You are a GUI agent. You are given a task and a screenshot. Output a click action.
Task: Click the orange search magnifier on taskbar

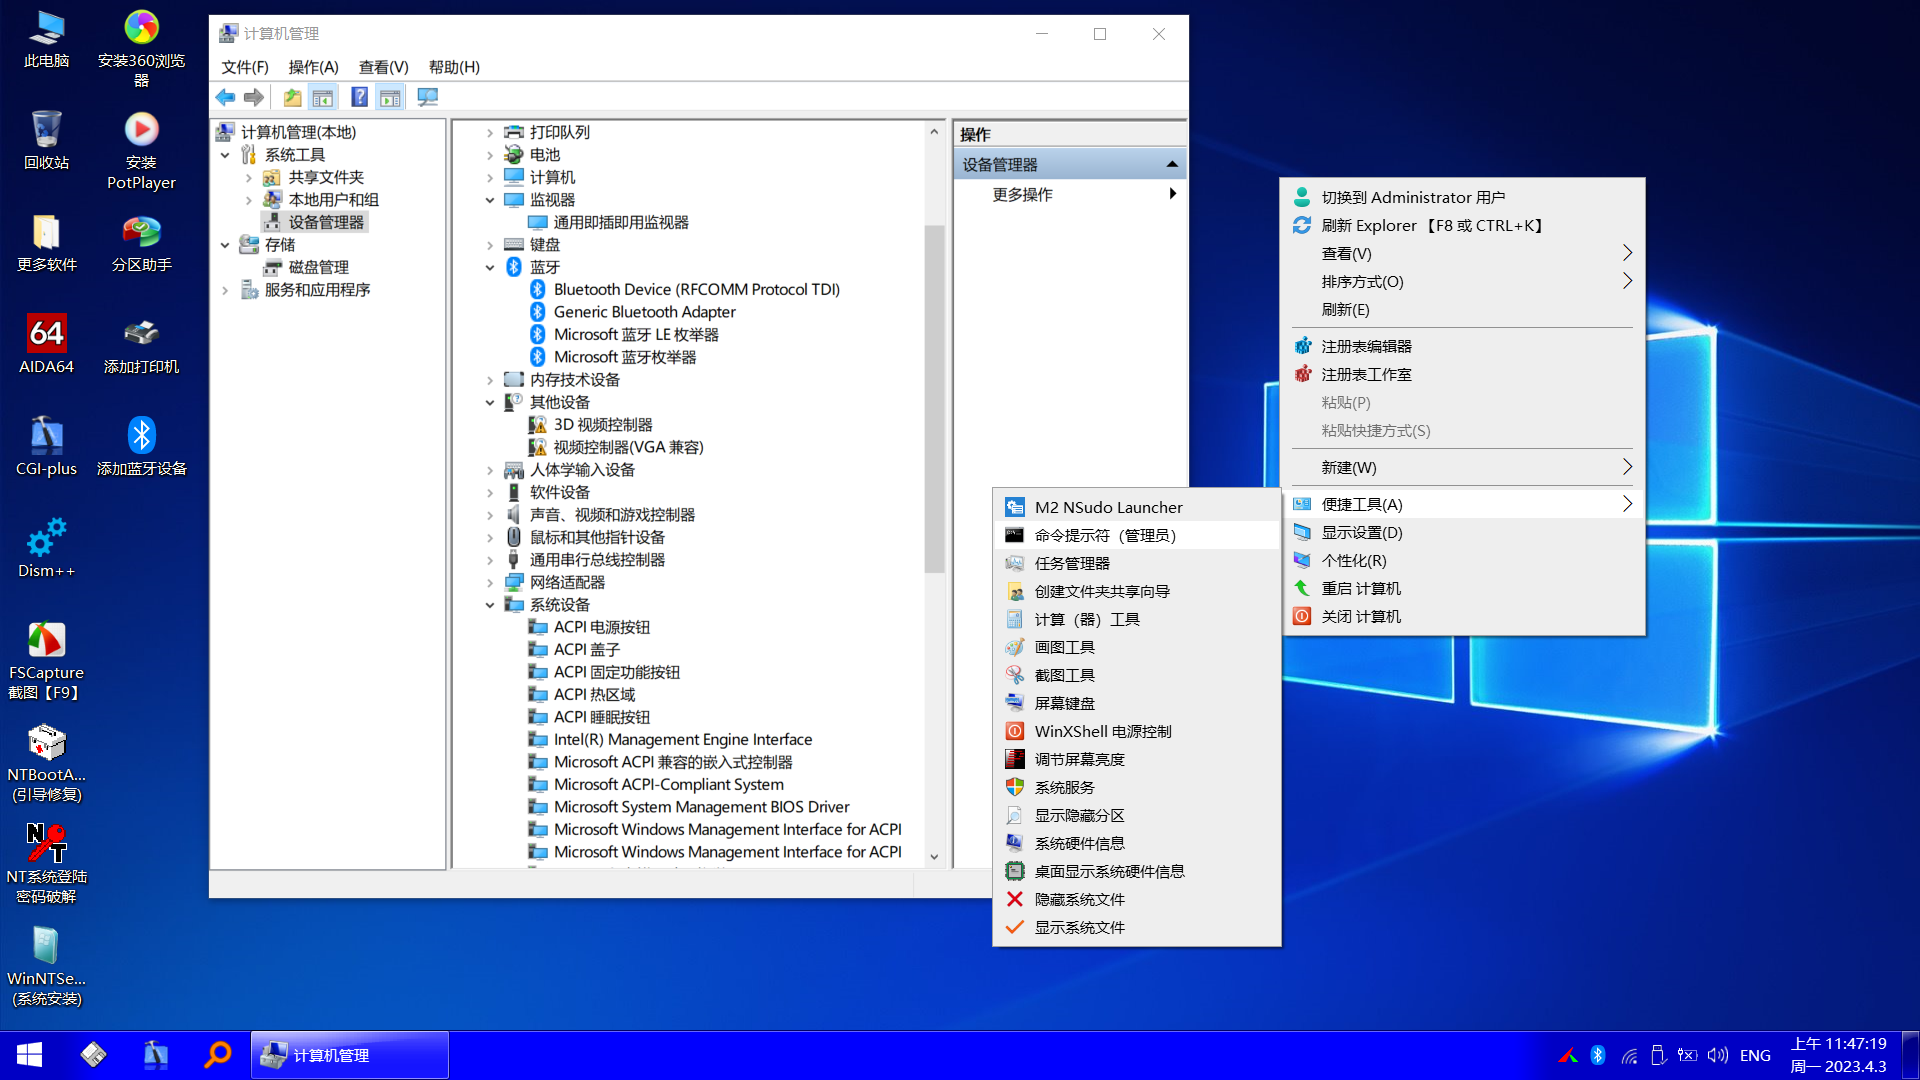(x=218, y=1055)
